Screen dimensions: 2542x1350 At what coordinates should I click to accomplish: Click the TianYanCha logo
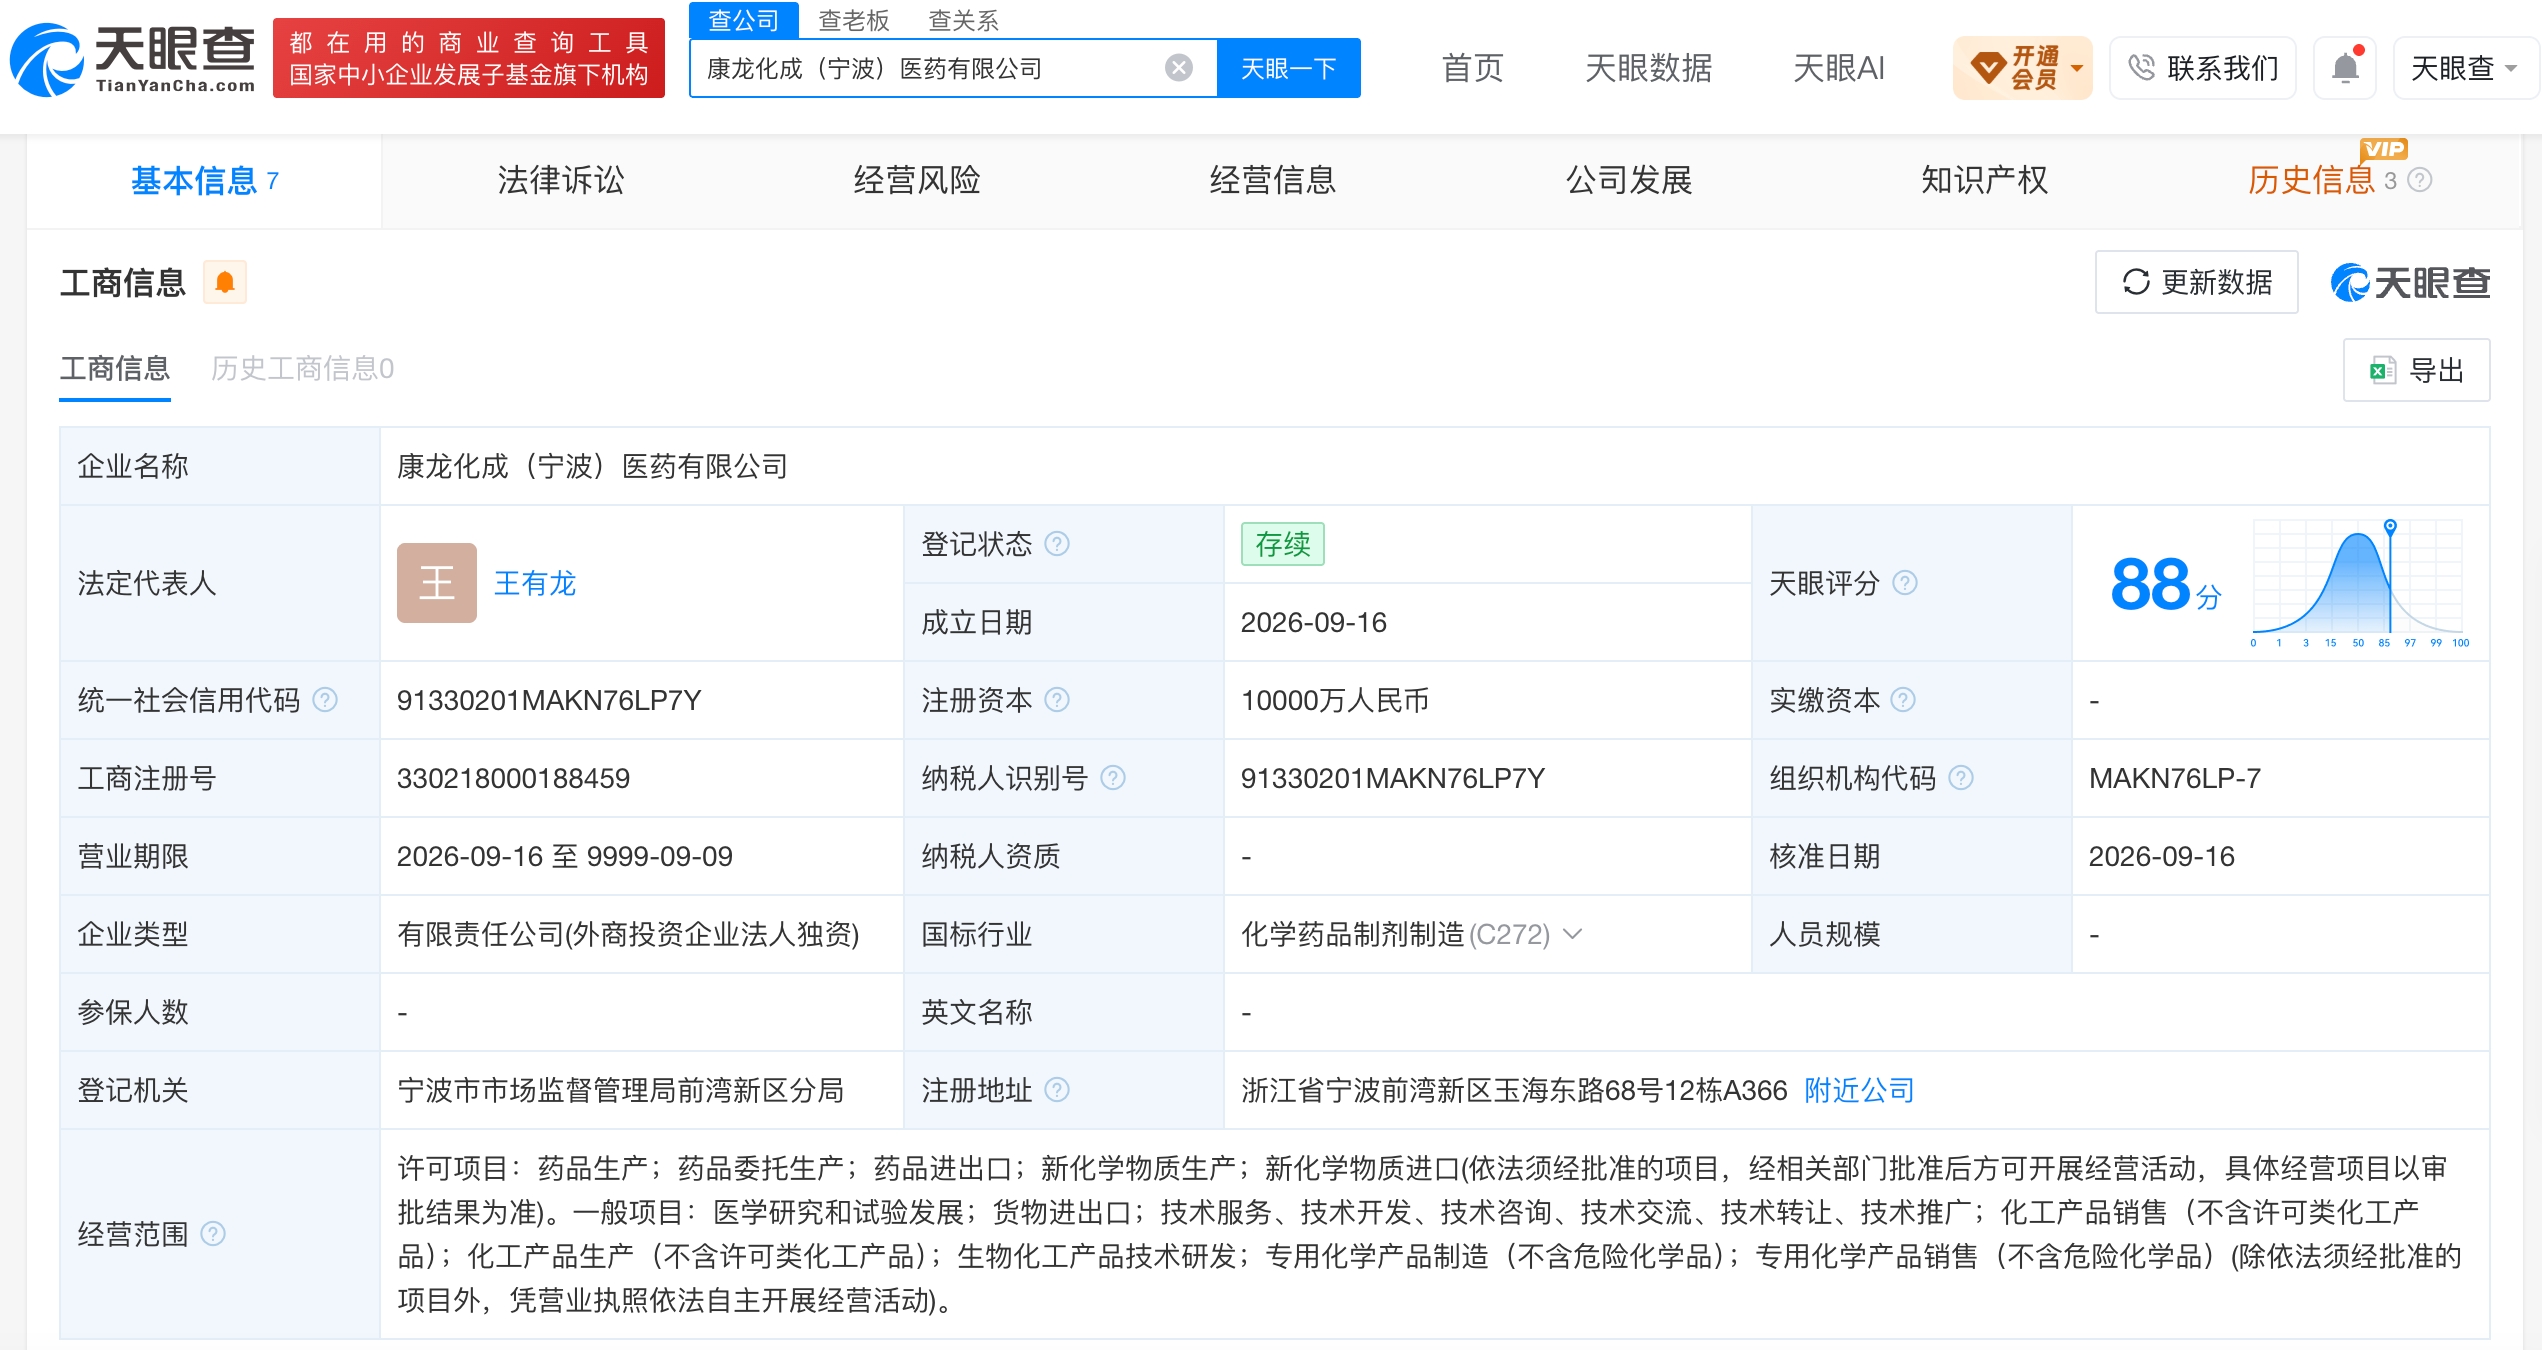point(133,59)
